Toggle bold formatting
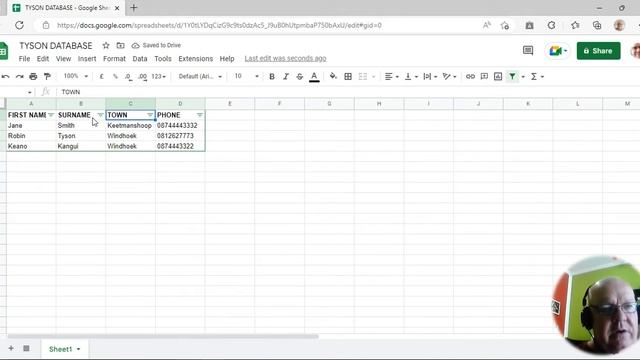 (272, 76)
